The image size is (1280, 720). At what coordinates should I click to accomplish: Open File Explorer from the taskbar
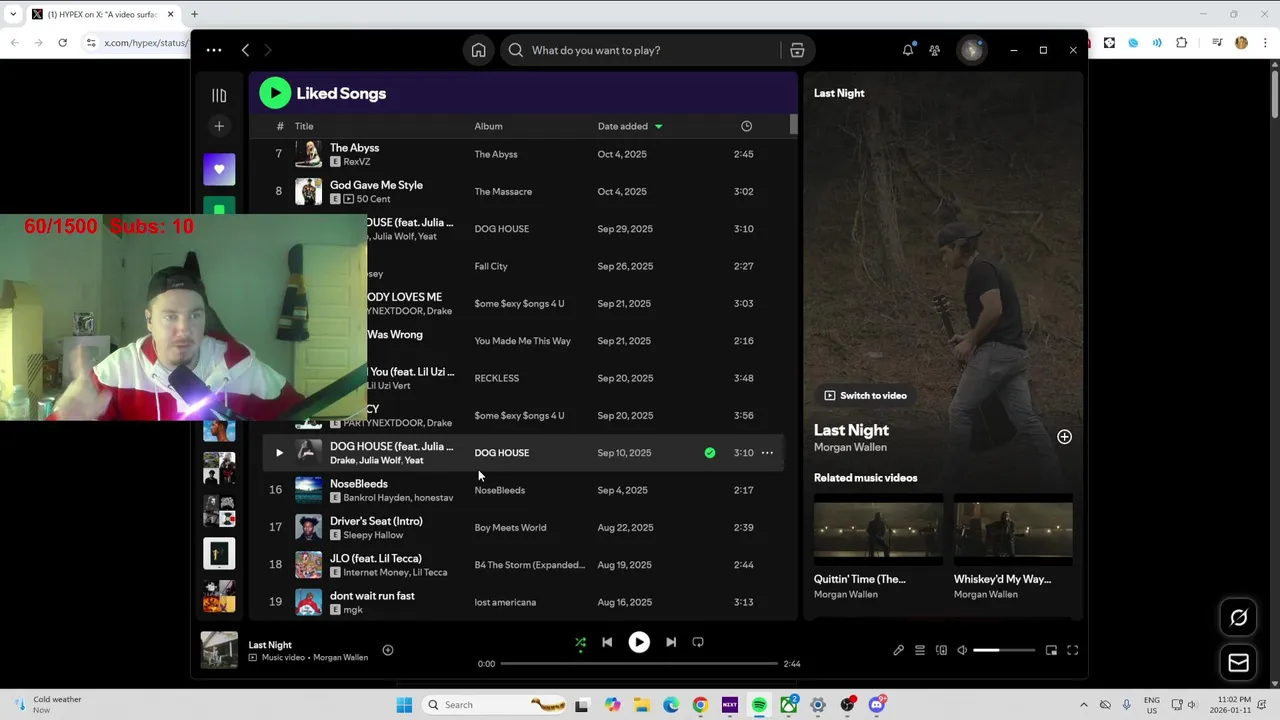coord(641,705)
